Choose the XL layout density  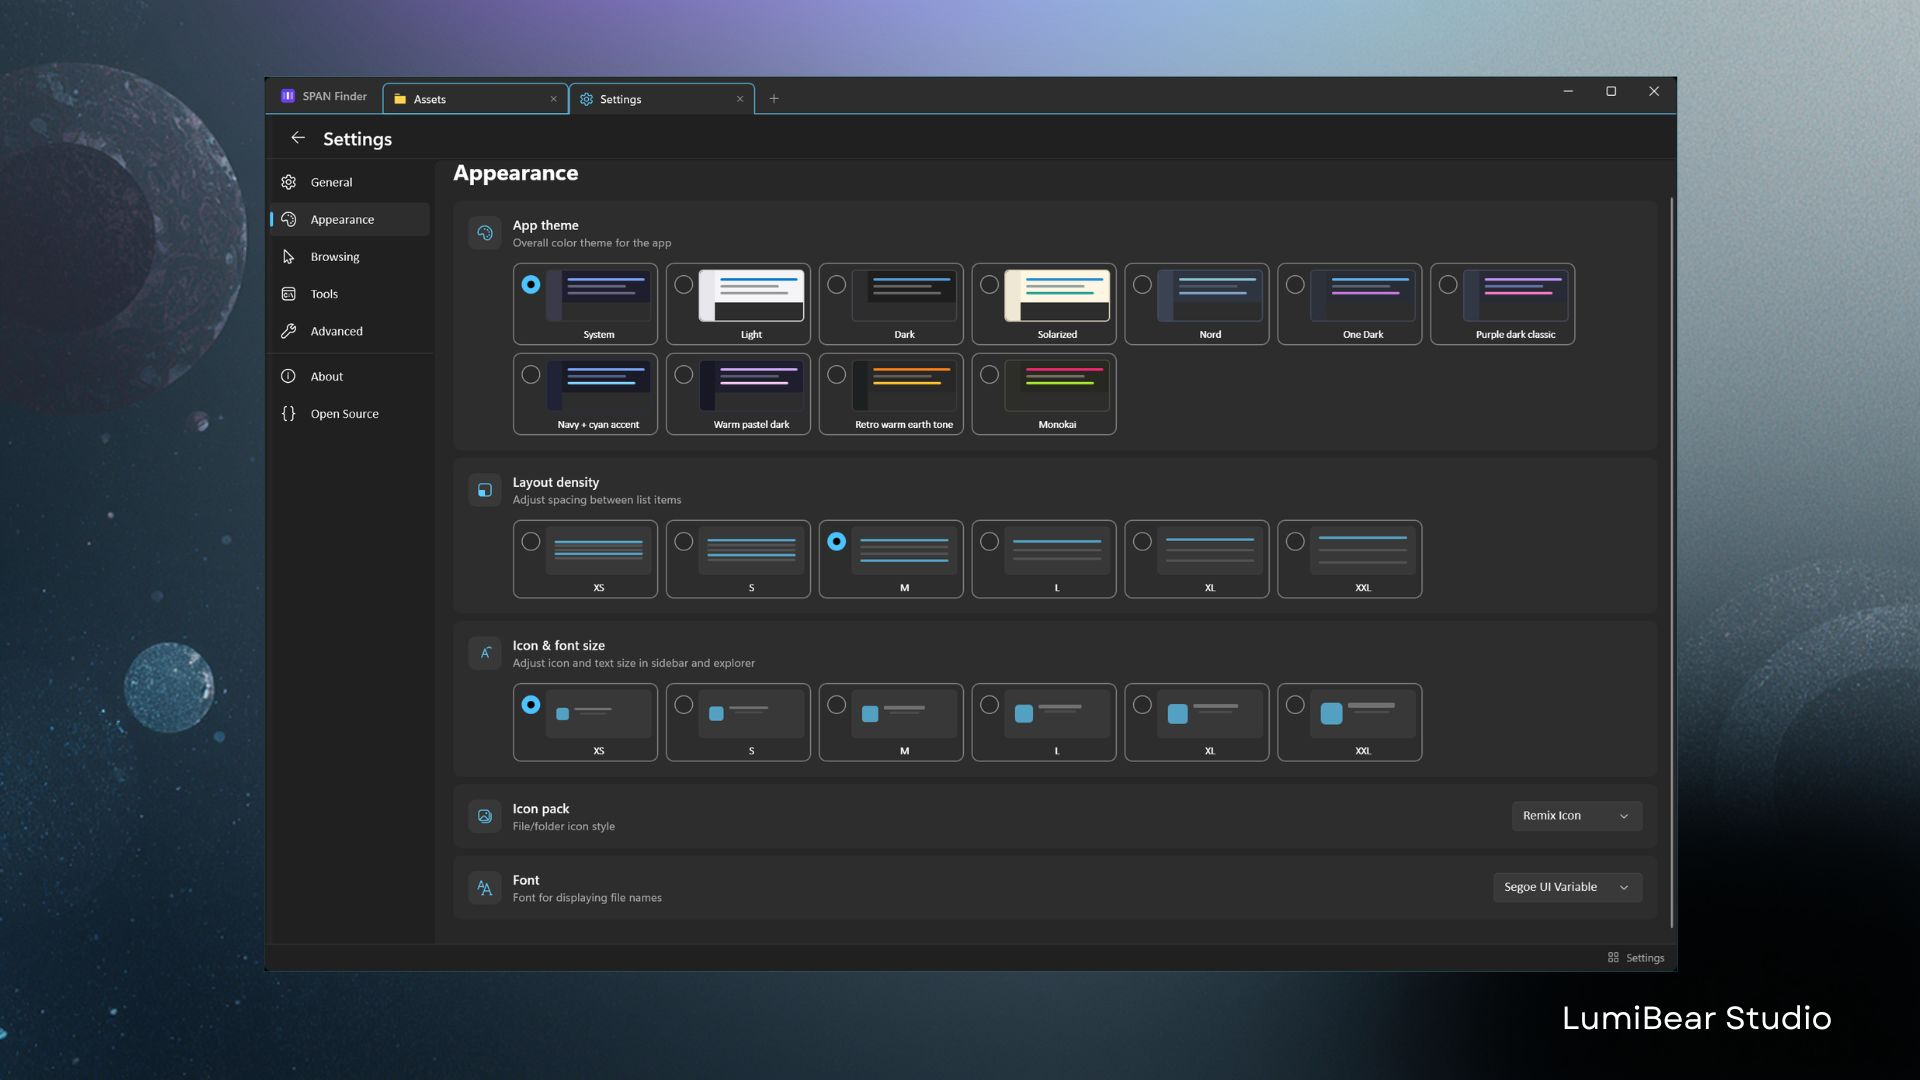(1196, 559)
